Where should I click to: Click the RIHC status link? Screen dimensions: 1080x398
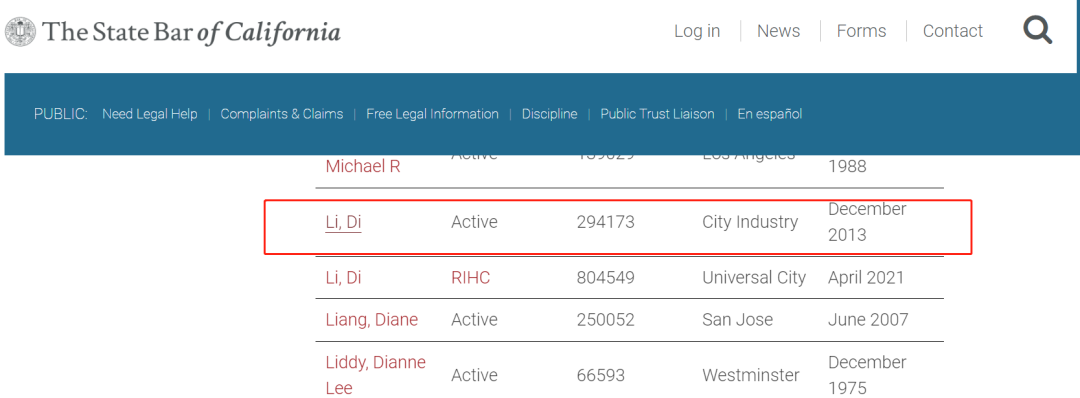pyautogui.click(x=470, y=277)
